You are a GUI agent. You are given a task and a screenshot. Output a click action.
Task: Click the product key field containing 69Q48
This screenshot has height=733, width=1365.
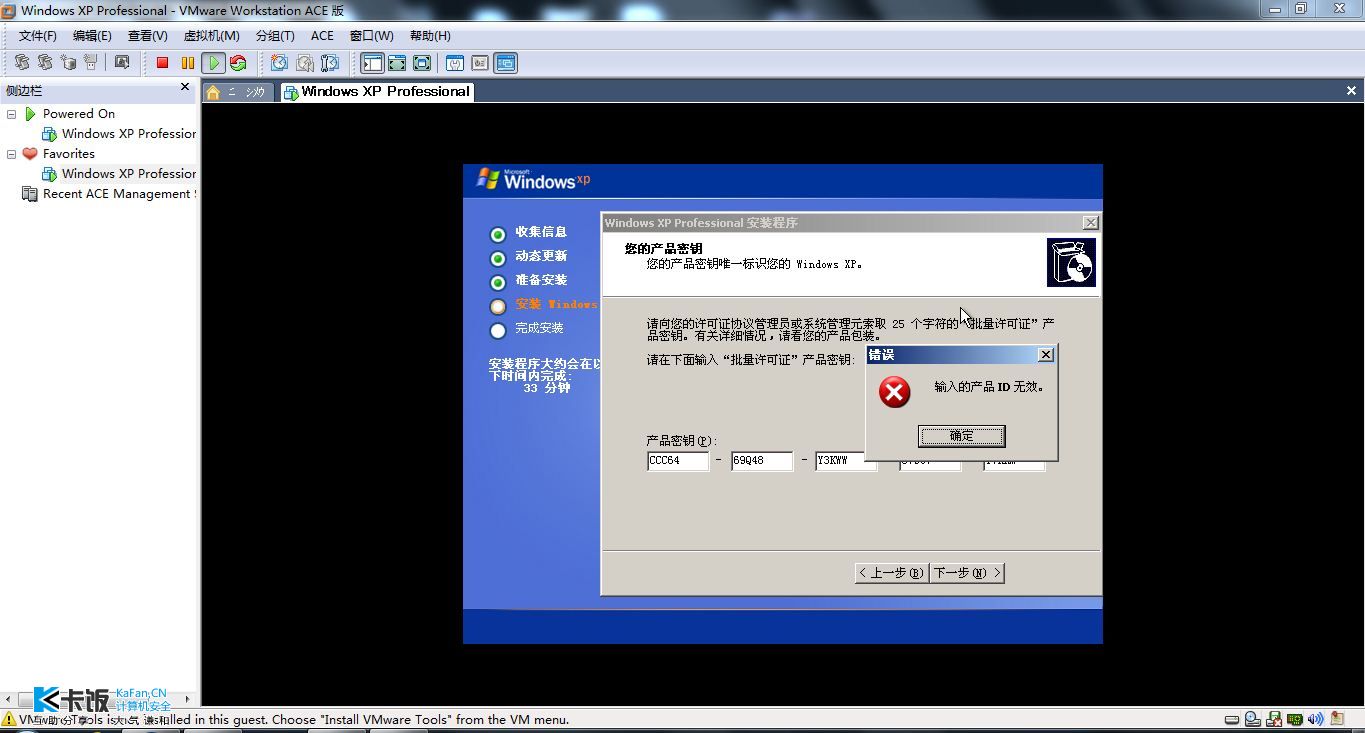762,461
